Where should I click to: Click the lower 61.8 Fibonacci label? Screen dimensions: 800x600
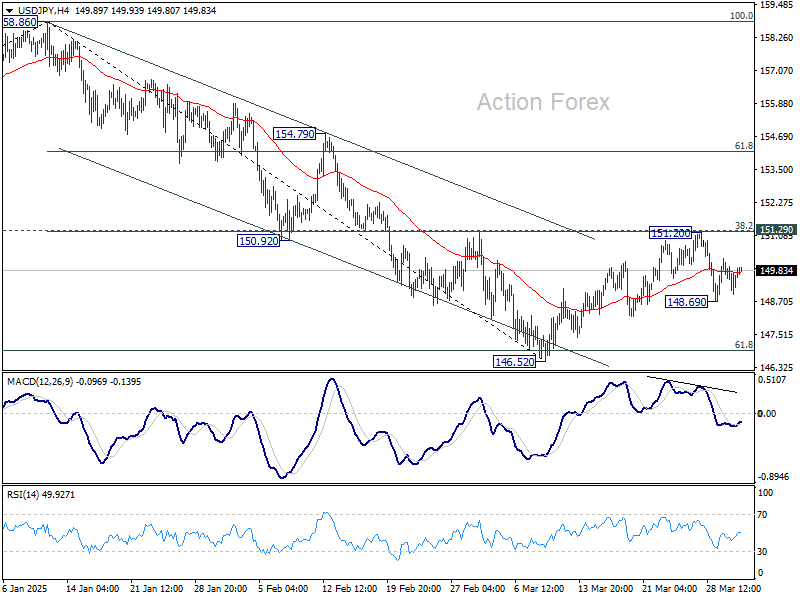pos(743,345)
